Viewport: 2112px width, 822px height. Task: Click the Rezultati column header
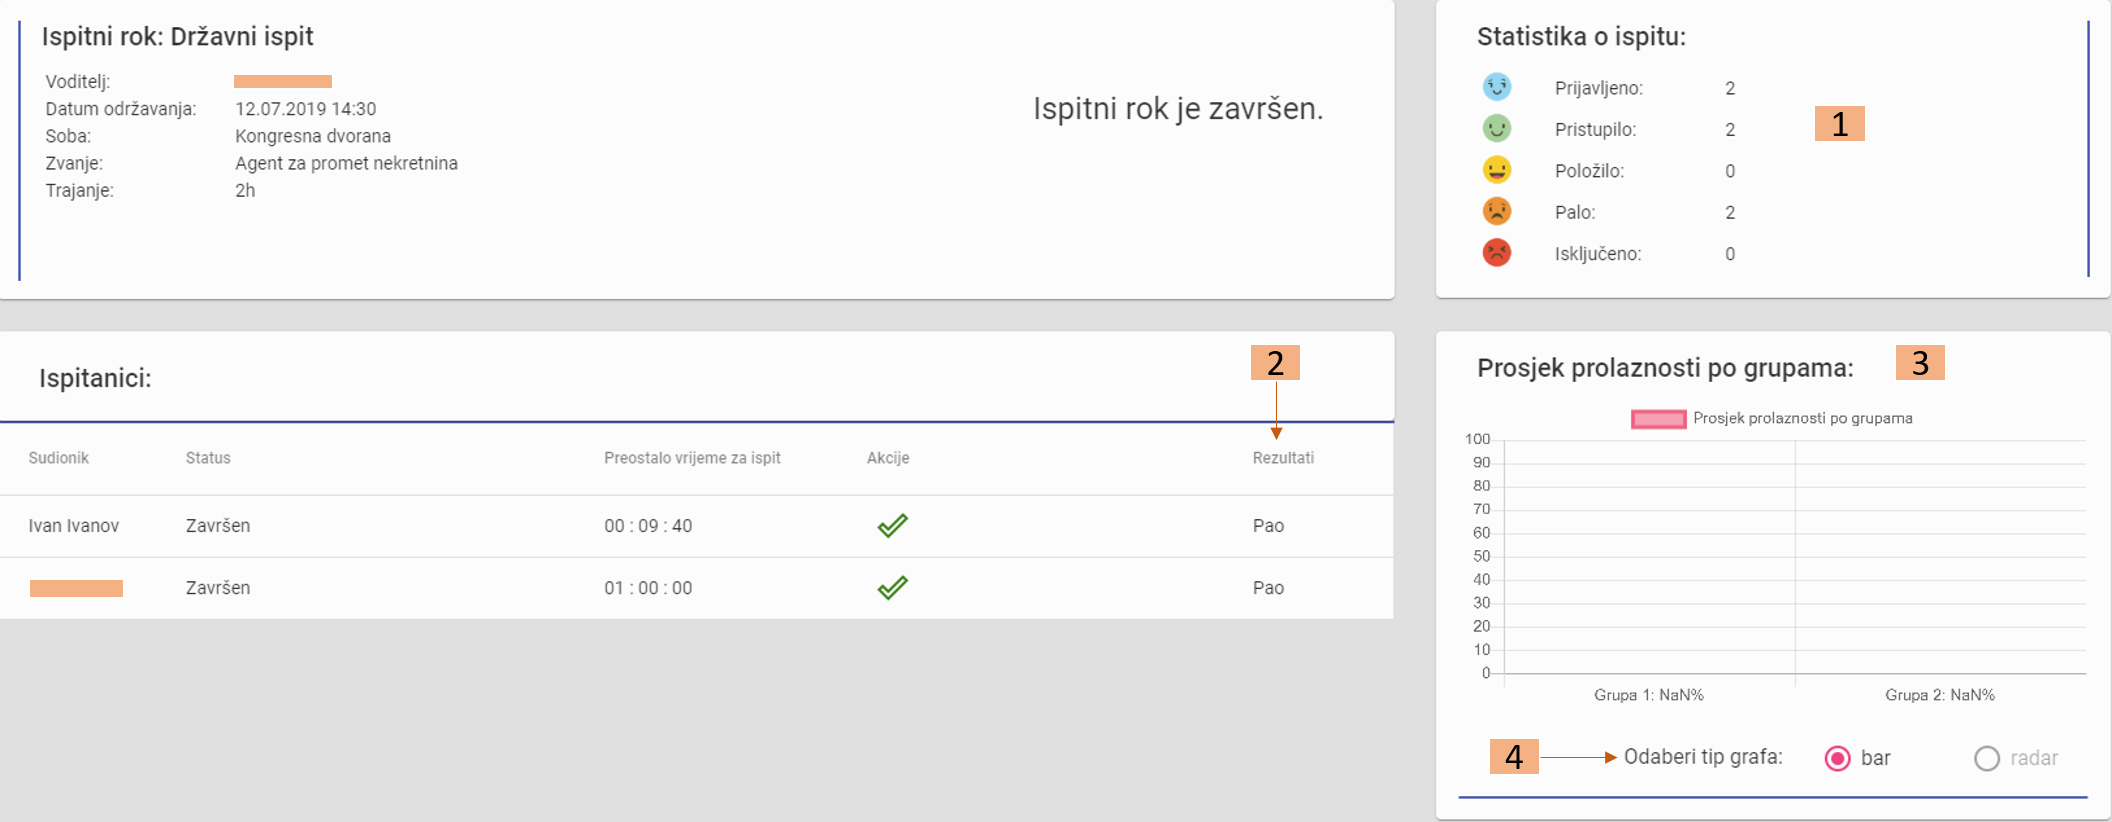tap(1283, 458)
